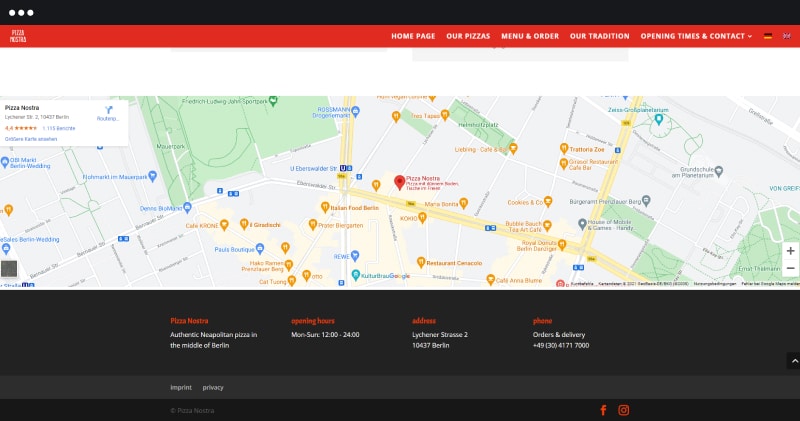800x421 pixels.
Task: Open the Prater Biergarten marker
Action: point(313,225)
